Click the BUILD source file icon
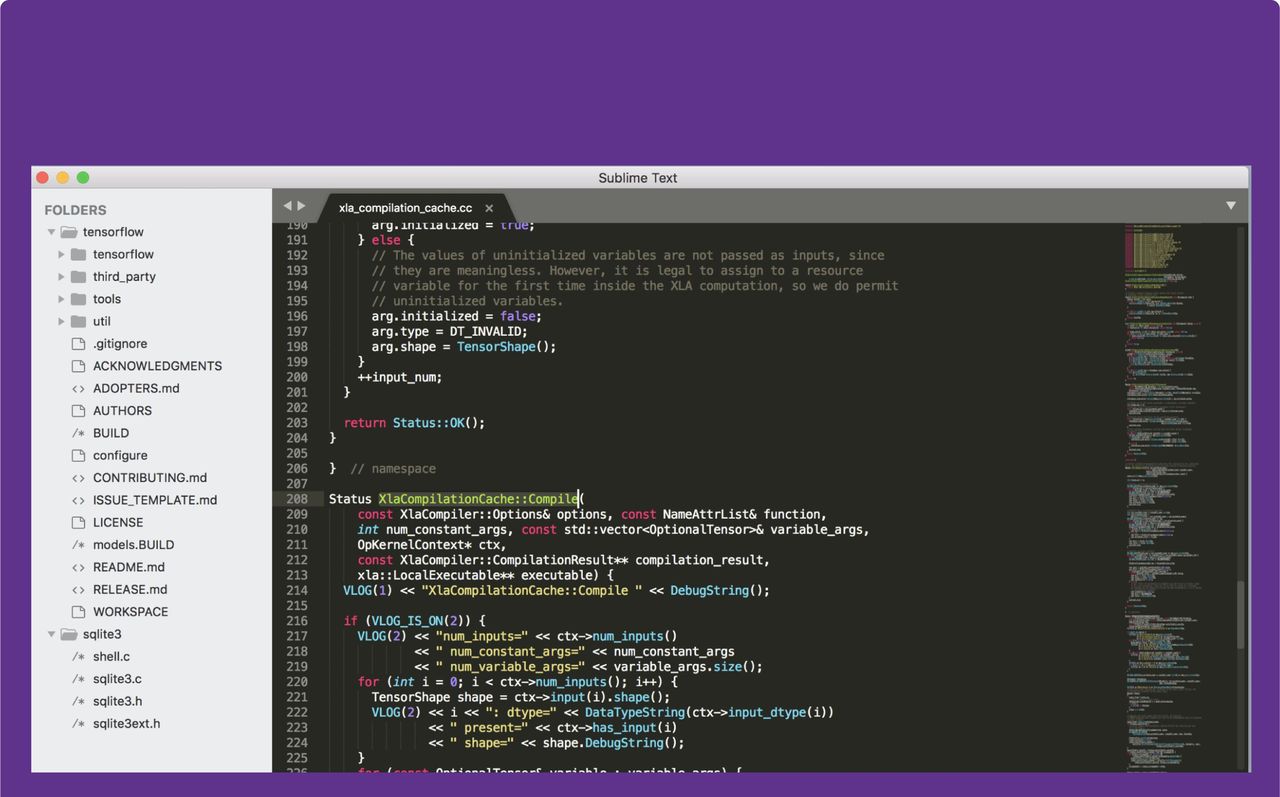 pyautogui.click(x=78, y=433)
